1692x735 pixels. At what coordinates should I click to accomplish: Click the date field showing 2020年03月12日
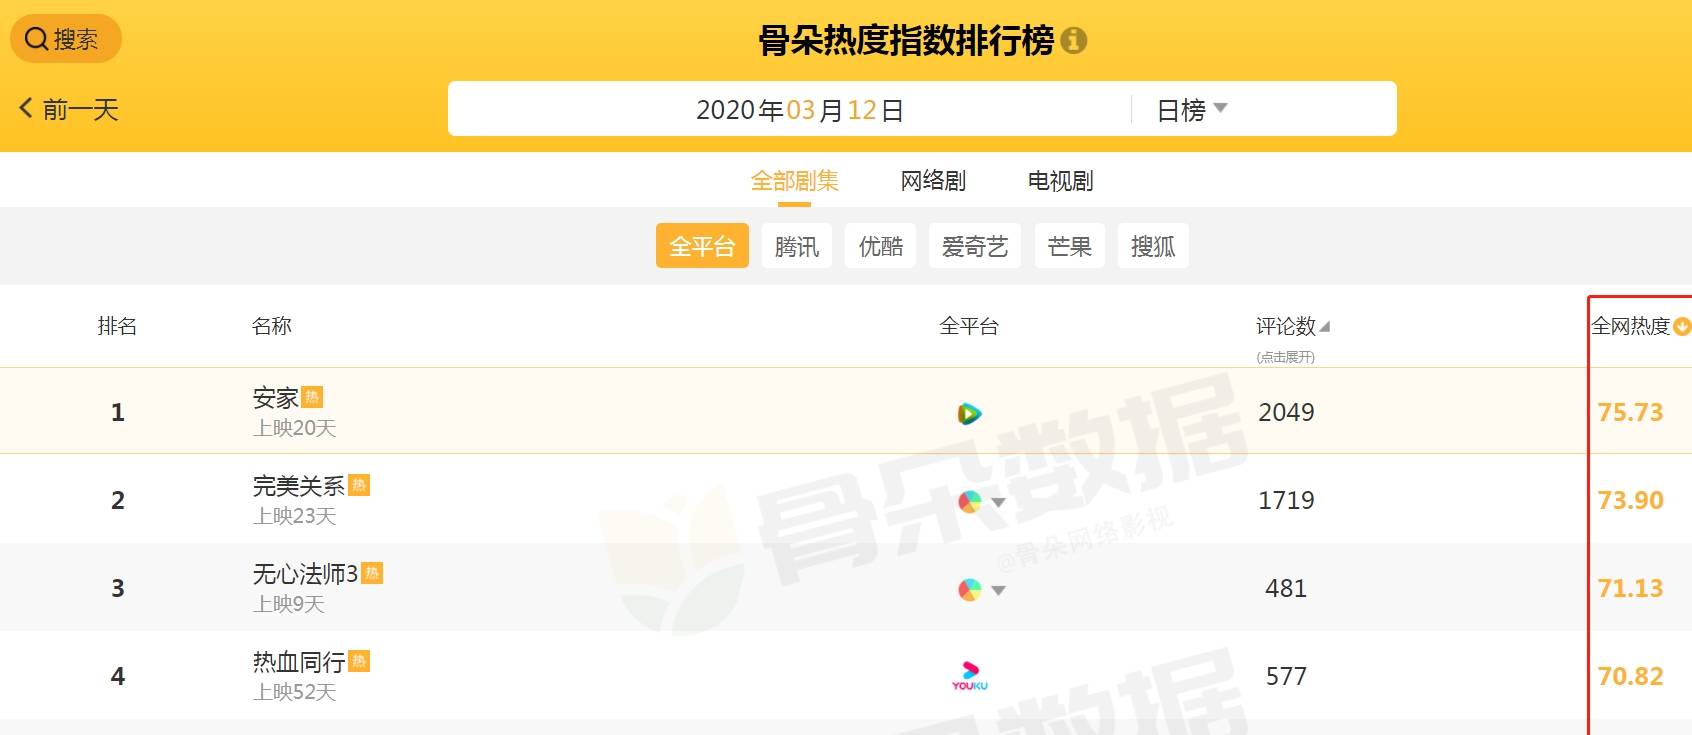(x=799, y=110)
